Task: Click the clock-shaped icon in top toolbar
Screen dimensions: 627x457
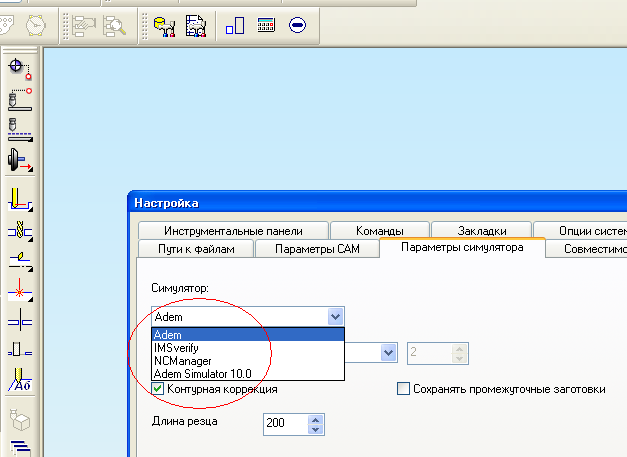Action: [36, 25]
